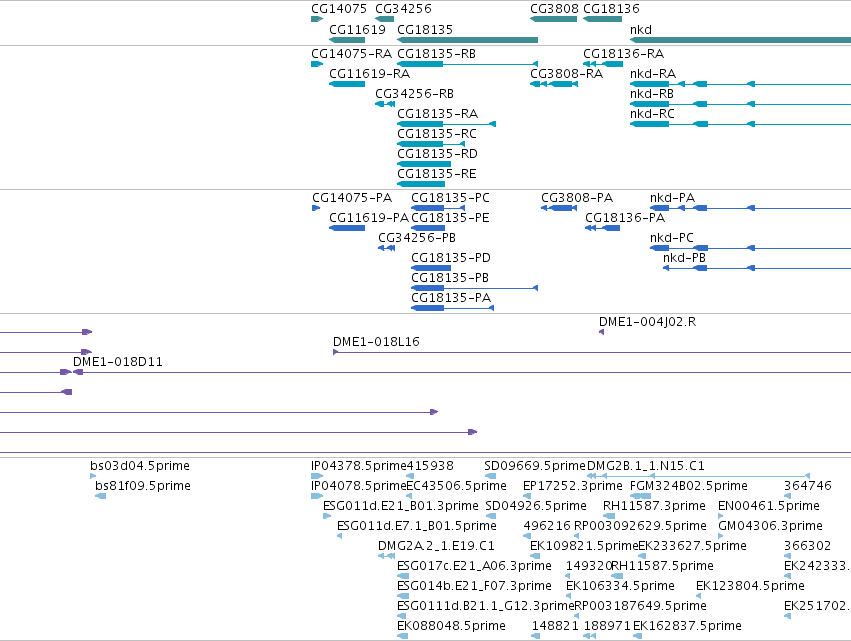Select the EK088048.5prime EST label
The image size is (851, 641).
pyautogui.click(x=451, y=626)
